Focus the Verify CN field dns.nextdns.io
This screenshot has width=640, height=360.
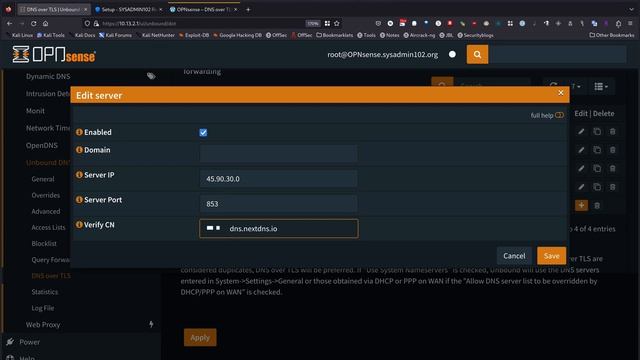(x=279, y=229)
